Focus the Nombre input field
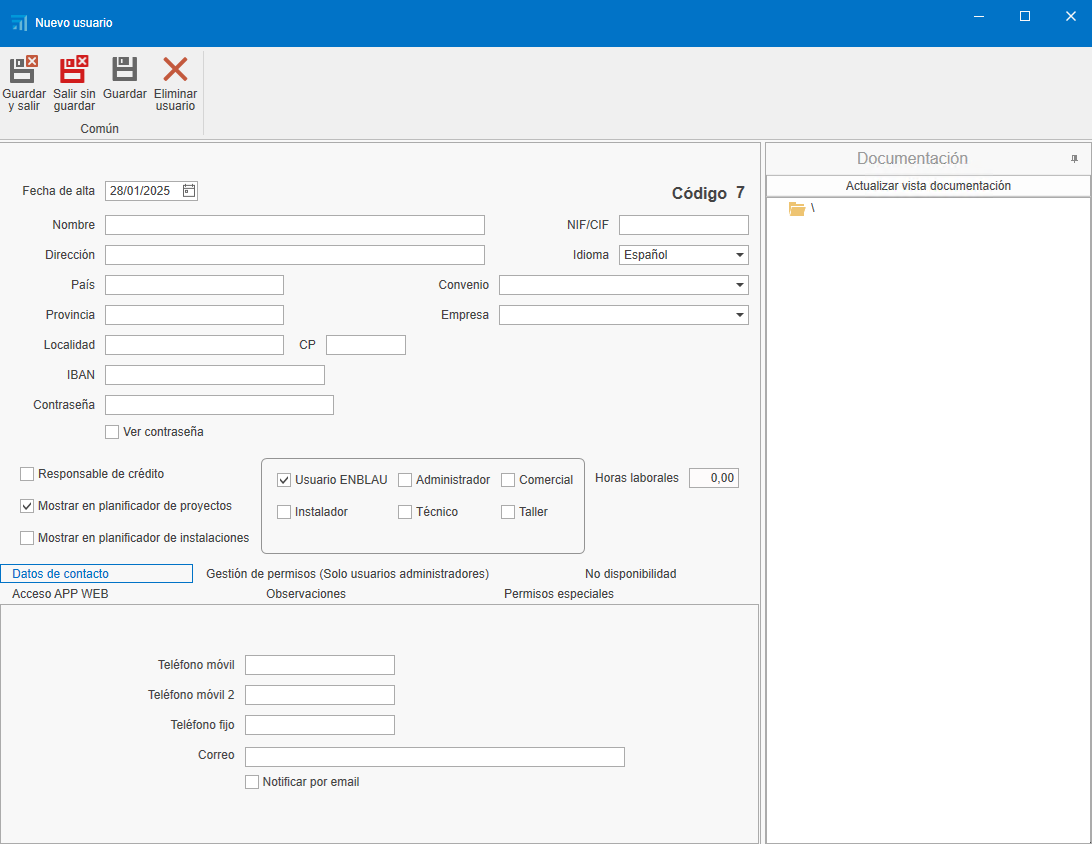Image resolution: width=1092 pixels, height=844 pixels. pos(295,225)
